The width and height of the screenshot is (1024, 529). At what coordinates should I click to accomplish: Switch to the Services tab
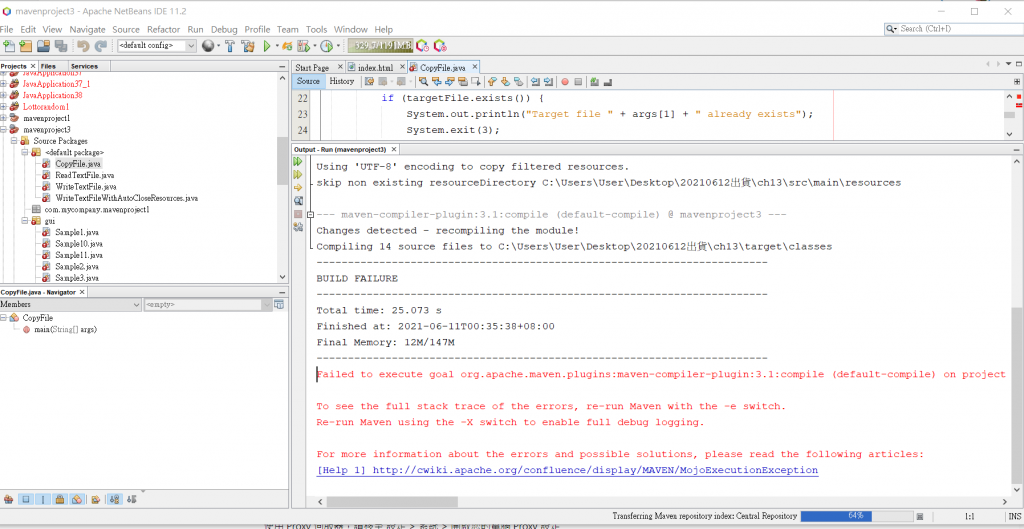tap(84, 66)
